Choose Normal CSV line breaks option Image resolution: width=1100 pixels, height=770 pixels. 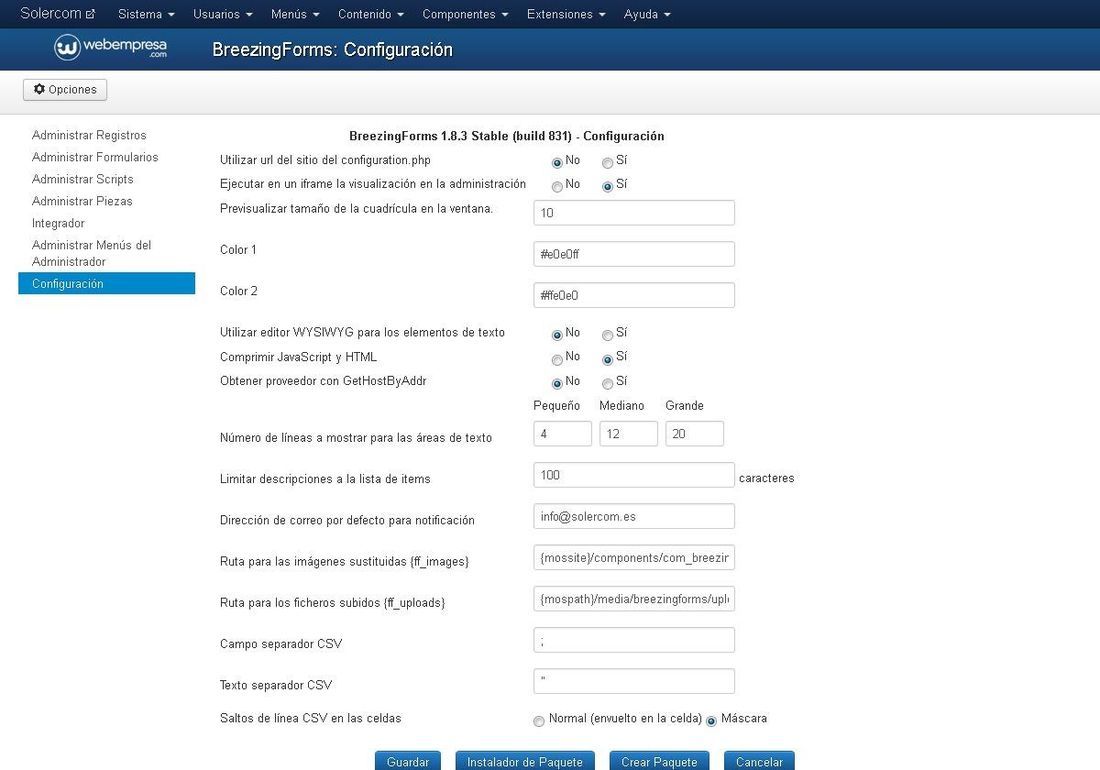(x=539, y=721)
